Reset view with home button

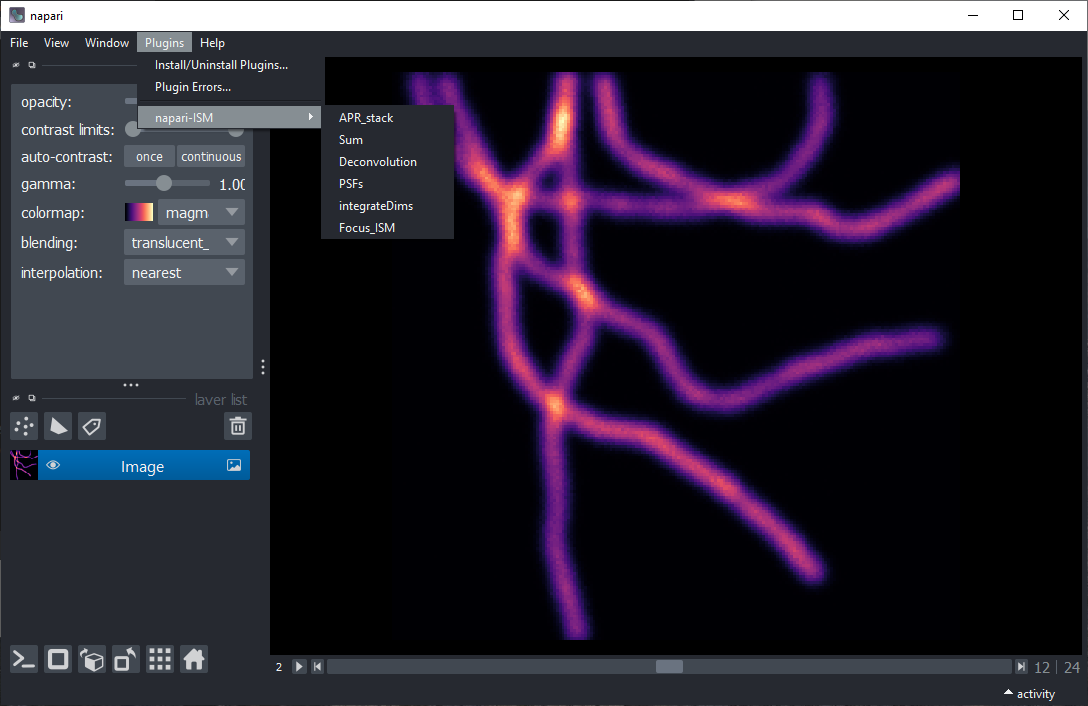click(x=194, y=659)
